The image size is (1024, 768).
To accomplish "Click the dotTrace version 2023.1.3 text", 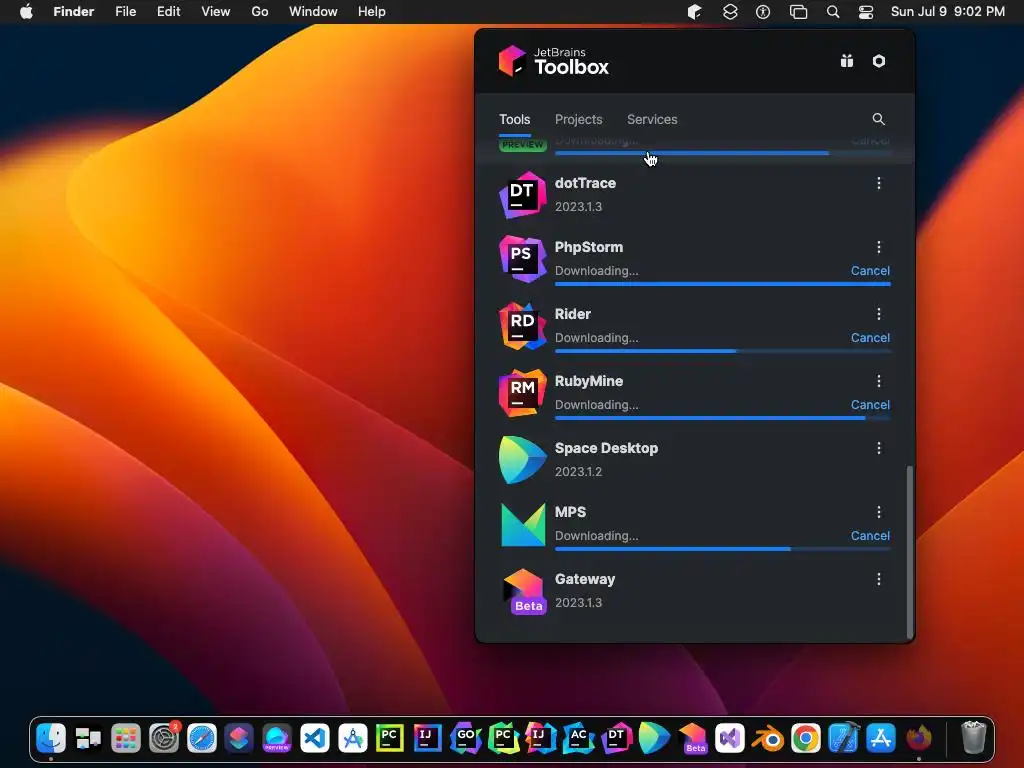I will tap(579, 206).
